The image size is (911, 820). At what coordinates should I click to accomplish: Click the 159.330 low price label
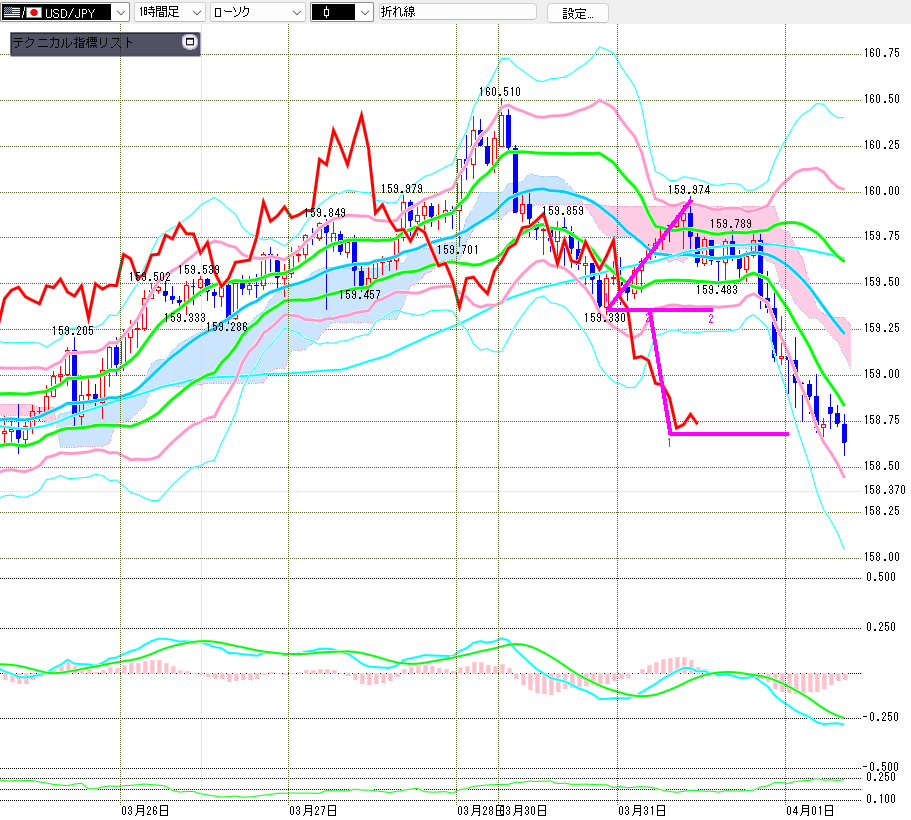click(x=604, y=317)
